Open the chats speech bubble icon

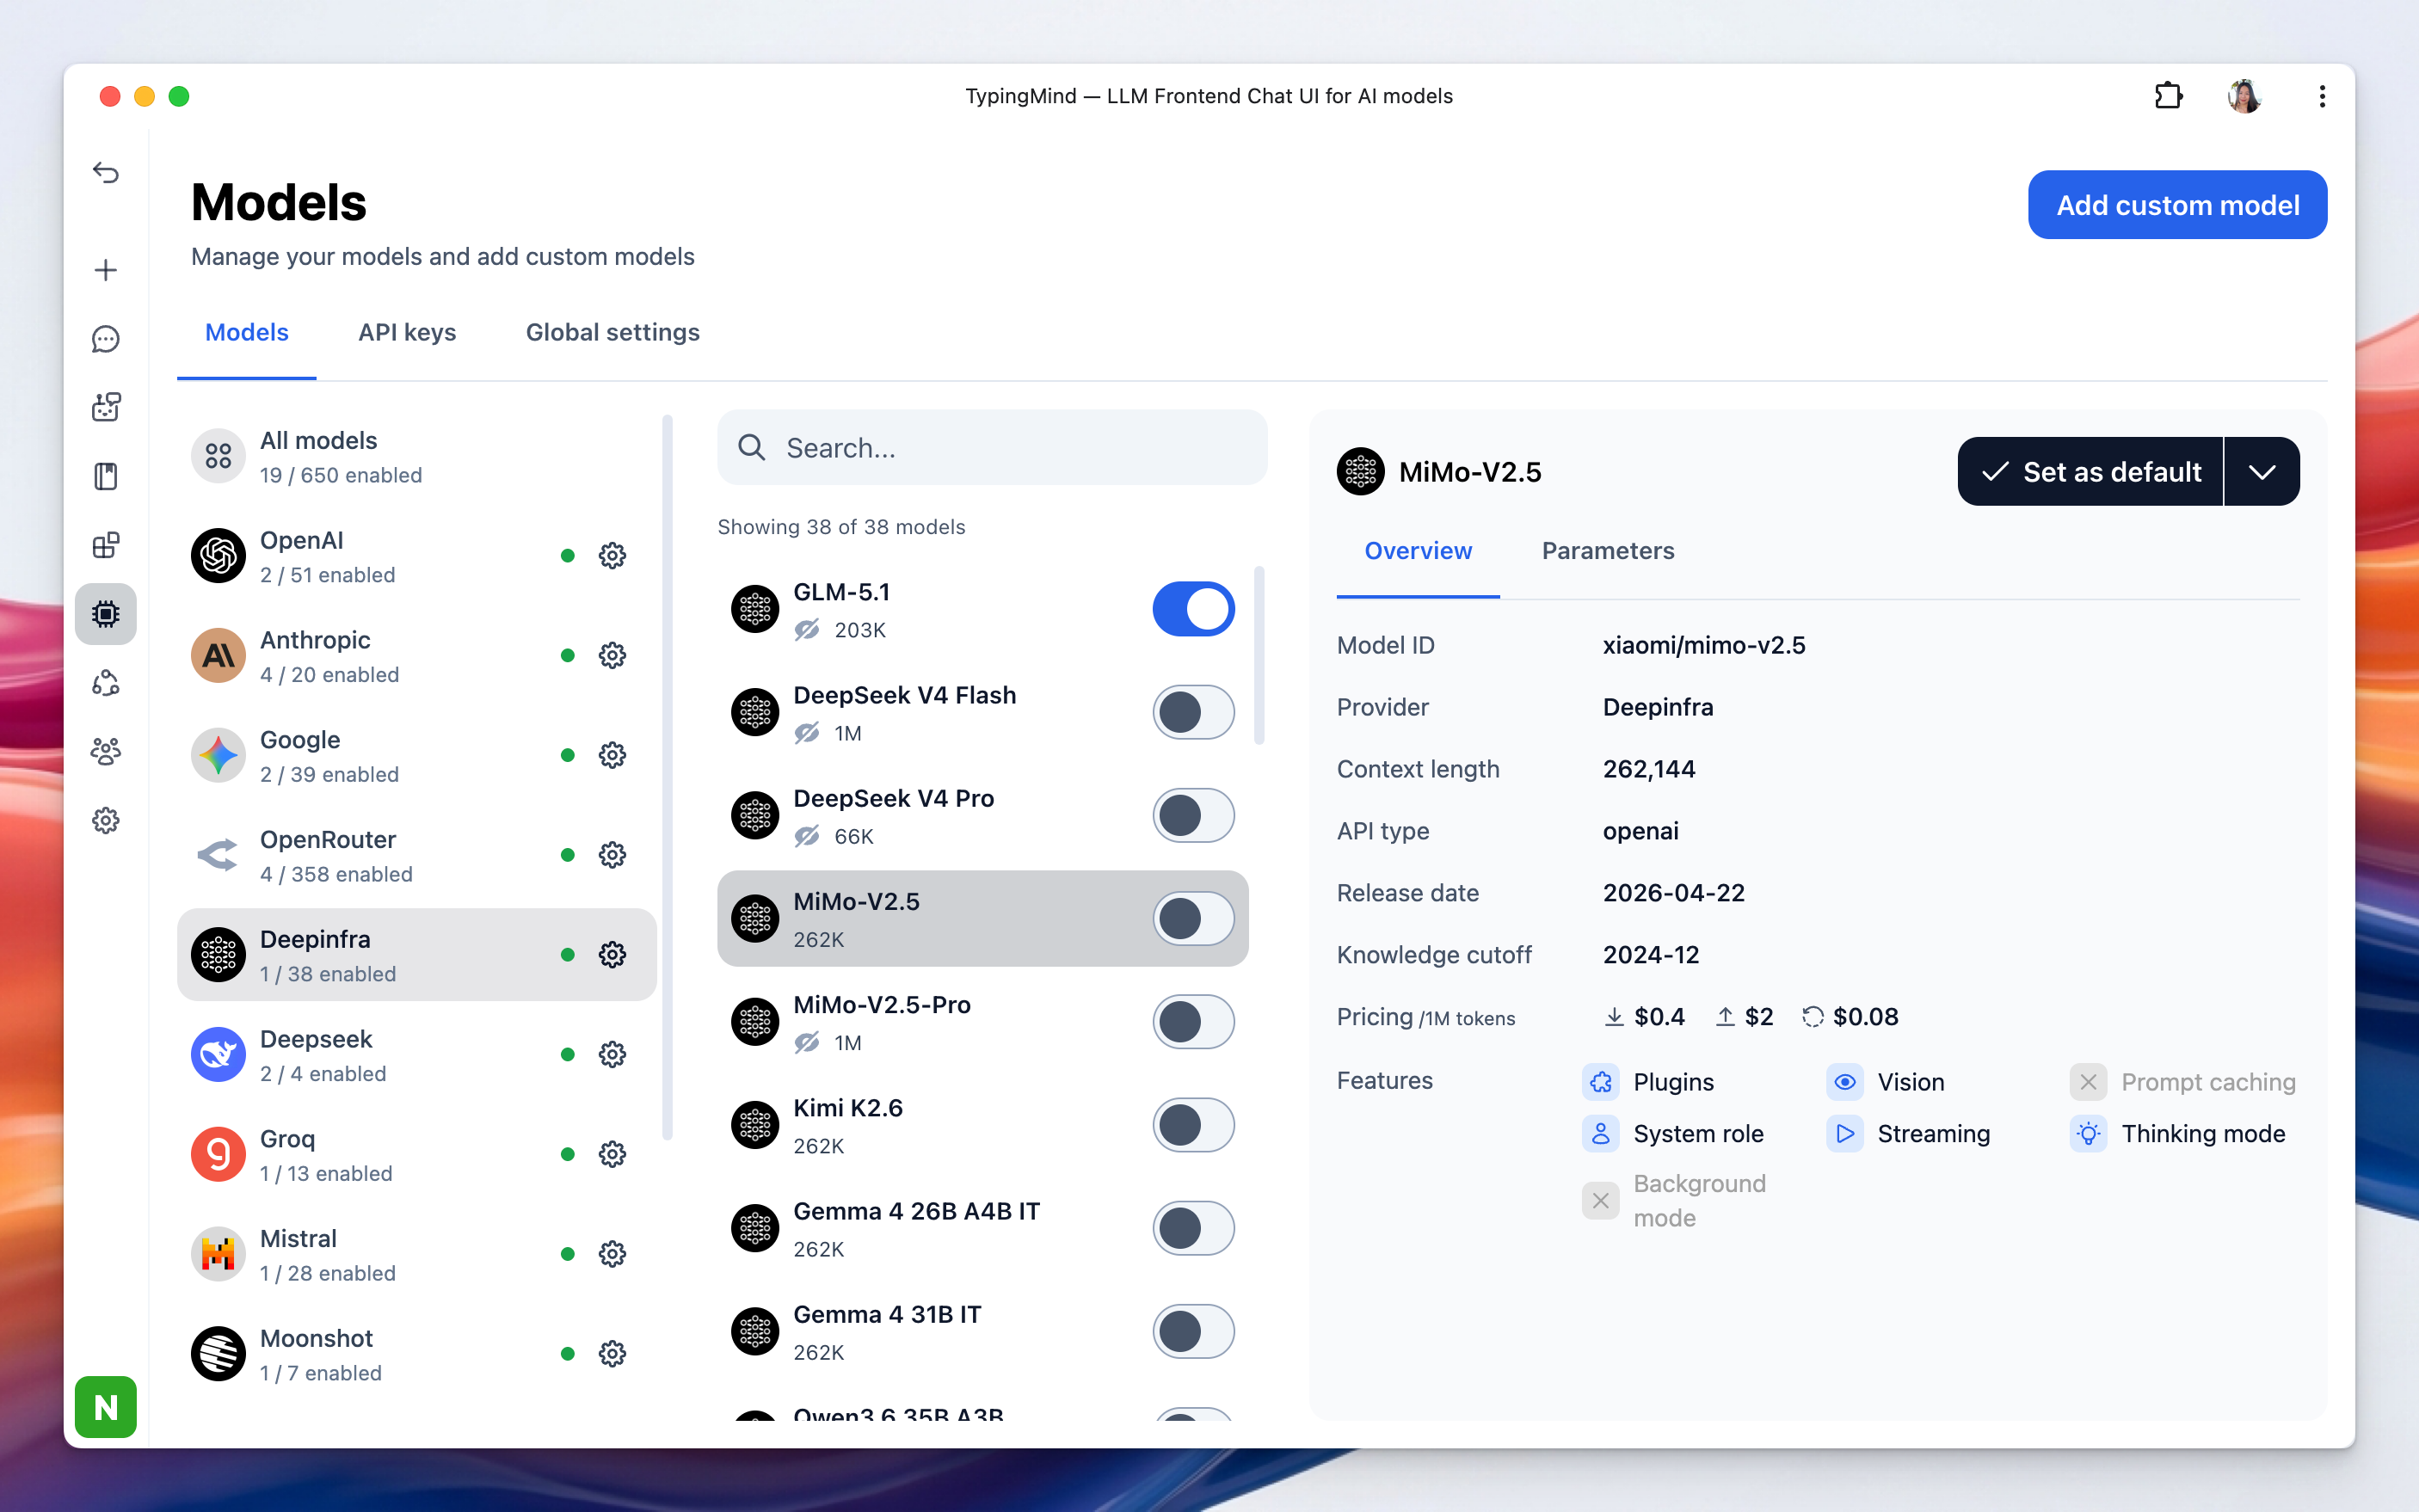click(106, 339)
